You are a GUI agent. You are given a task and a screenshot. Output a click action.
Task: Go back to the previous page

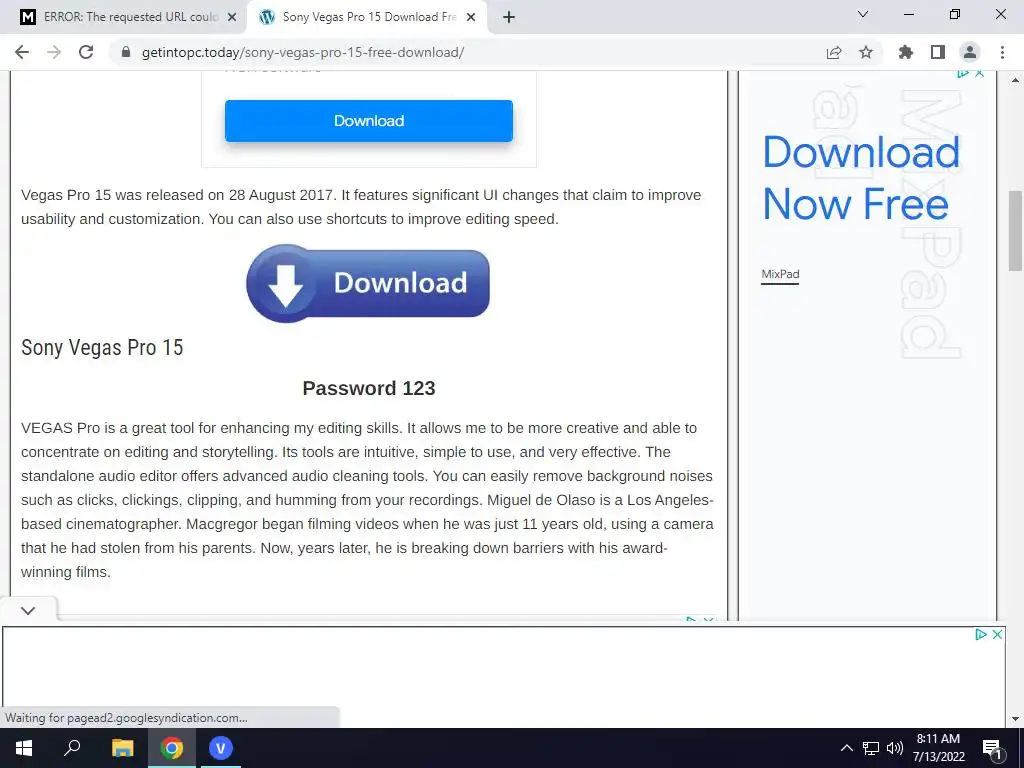[22, 52]
